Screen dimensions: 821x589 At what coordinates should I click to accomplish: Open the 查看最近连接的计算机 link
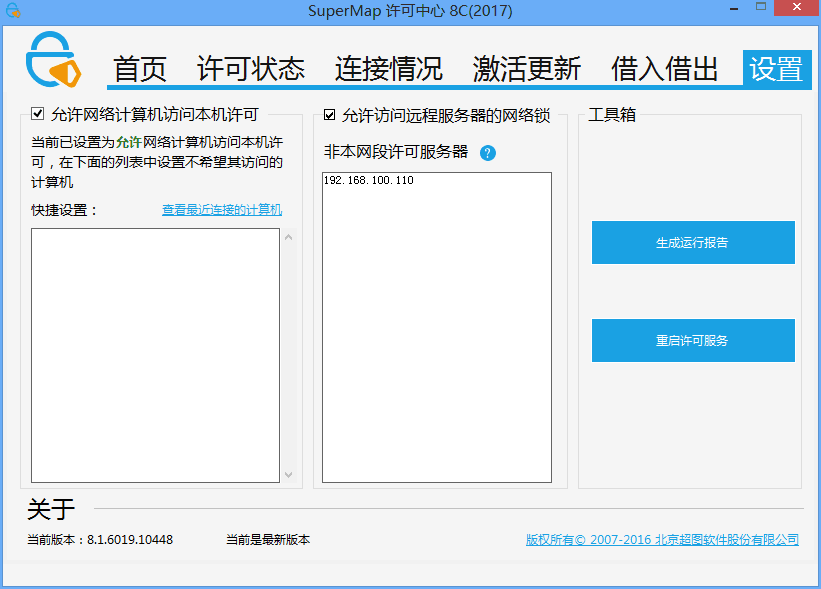click(x=222, y=209)
